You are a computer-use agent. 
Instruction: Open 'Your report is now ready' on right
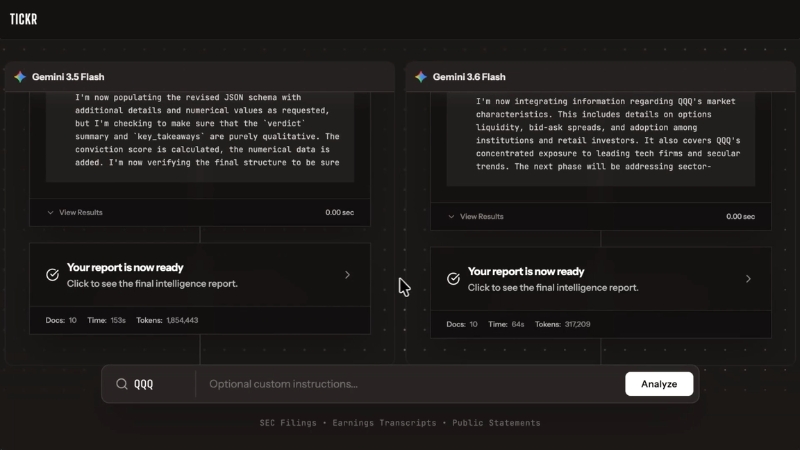[x=601, y=279]
